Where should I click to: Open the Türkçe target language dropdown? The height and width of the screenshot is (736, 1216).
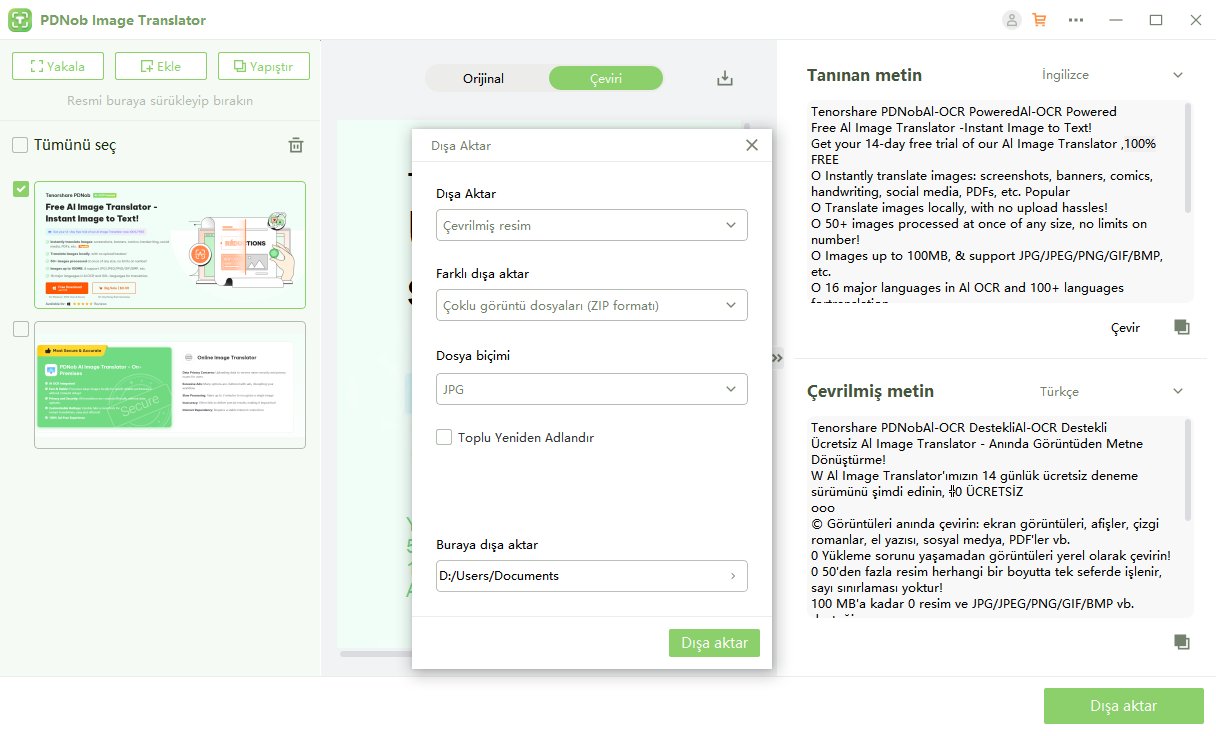pos(1111,391)
